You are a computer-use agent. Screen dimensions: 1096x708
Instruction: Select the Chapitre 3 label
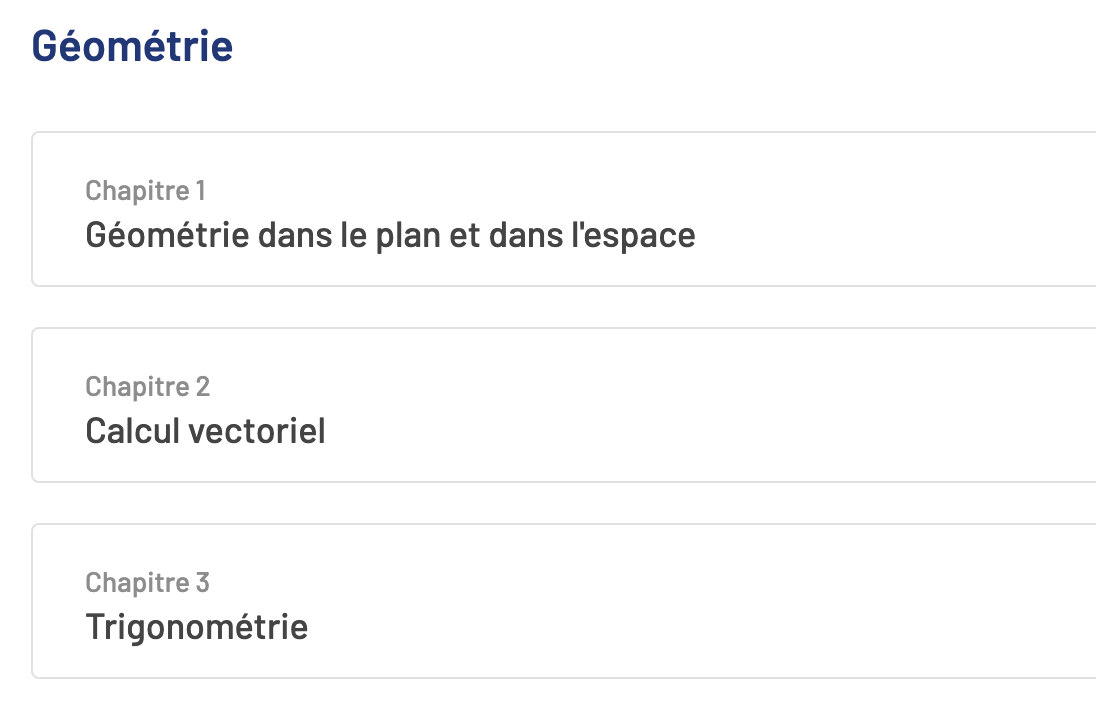click(x=147, y=582)
